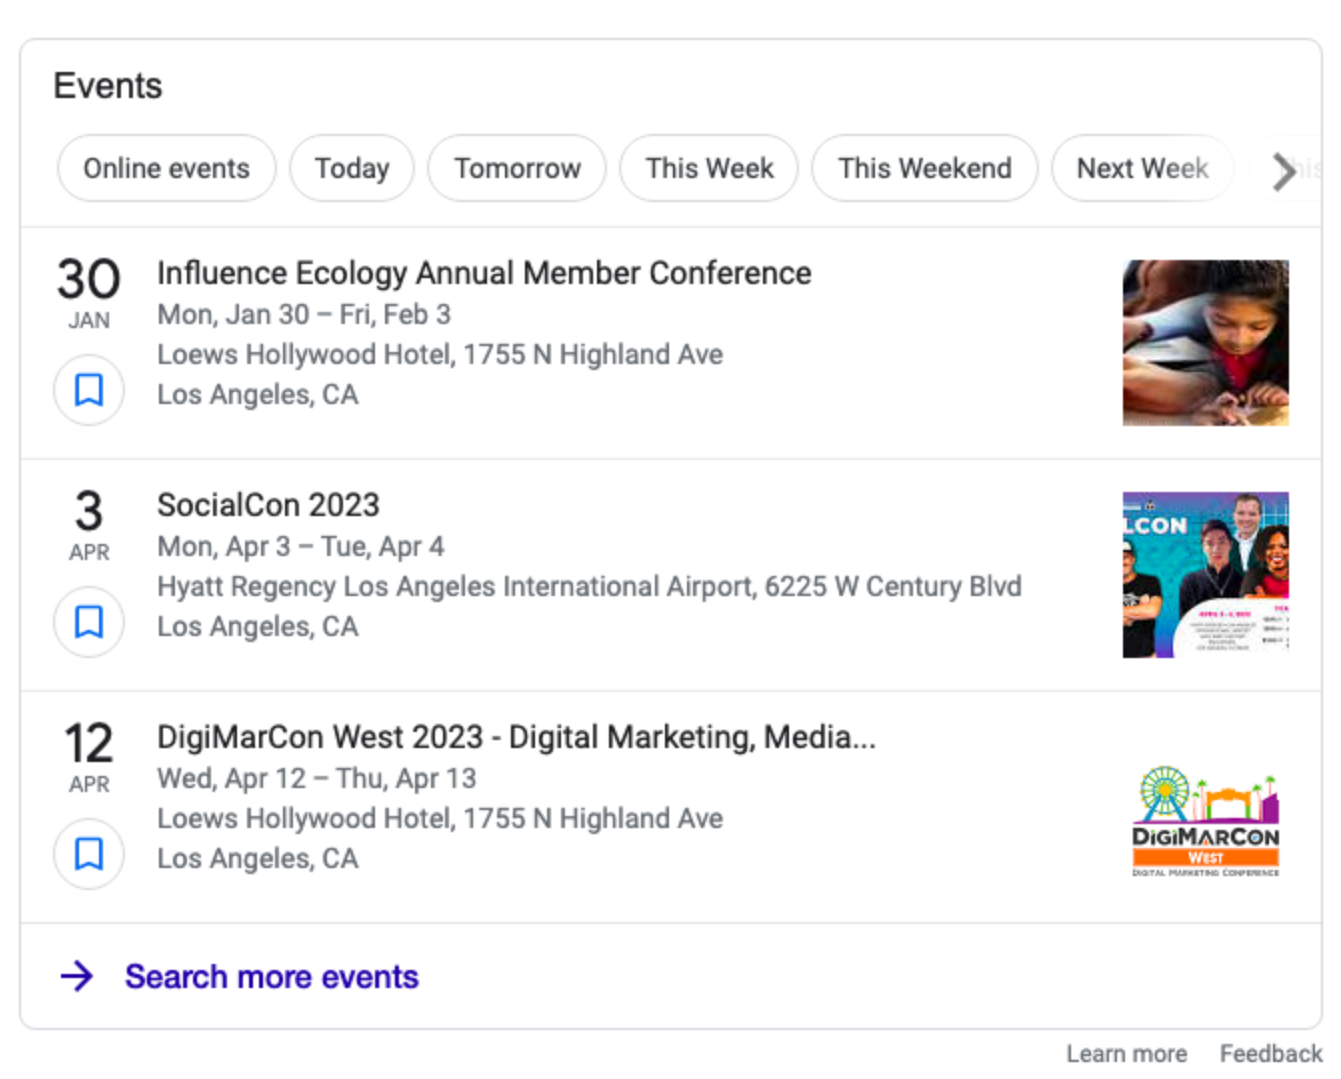This screenshot has height=1079, width=1341.
Task: Apply the Next Week filter
Action: click(1142, 168)
